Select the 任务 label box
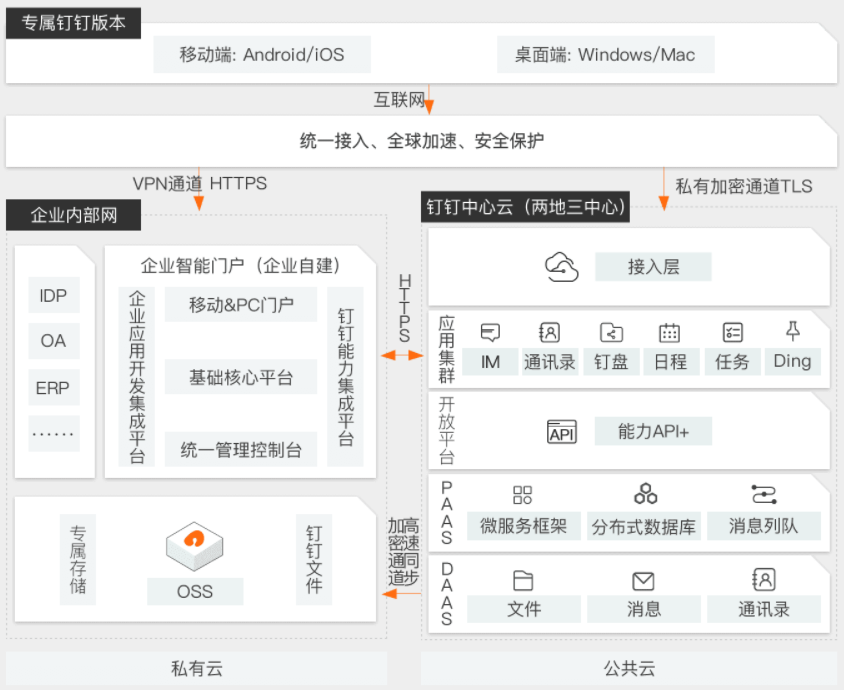The image size is (844, 690). [732, 362]
